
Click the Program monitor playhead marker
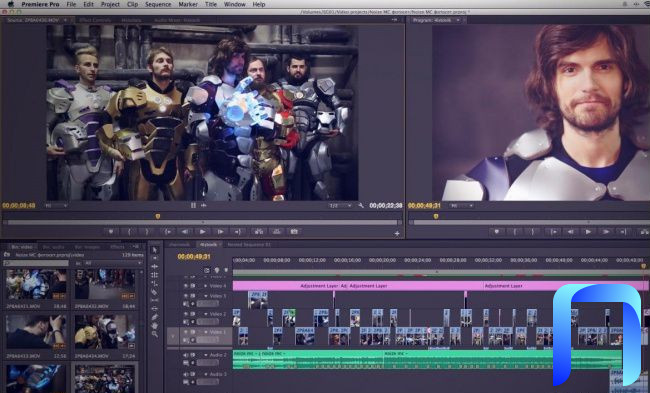click(x=436, y=216)
